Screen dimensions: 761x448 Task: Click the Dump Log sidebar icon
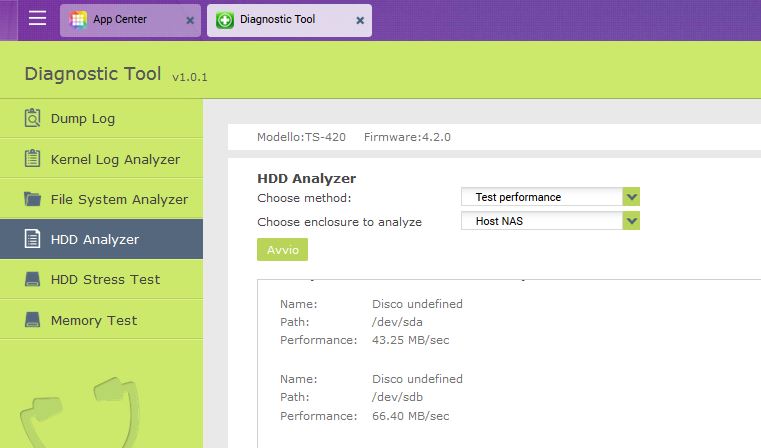pos(33,119)
